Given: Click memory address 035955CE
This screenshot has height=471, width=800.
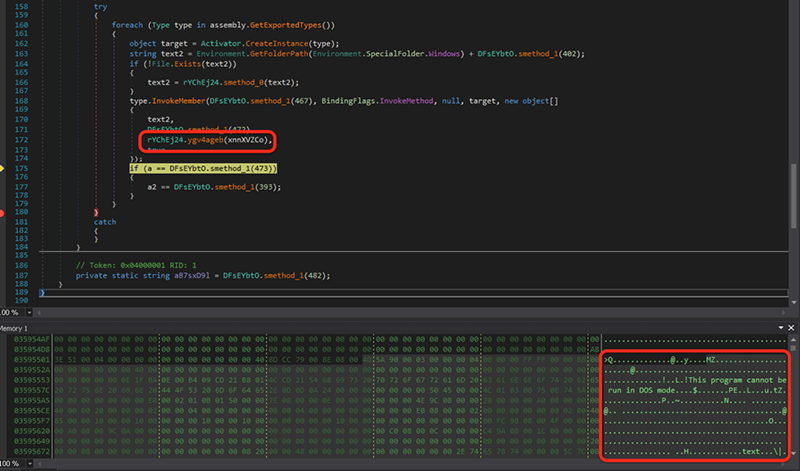Looking at the screenshot, I should (32, 411).
